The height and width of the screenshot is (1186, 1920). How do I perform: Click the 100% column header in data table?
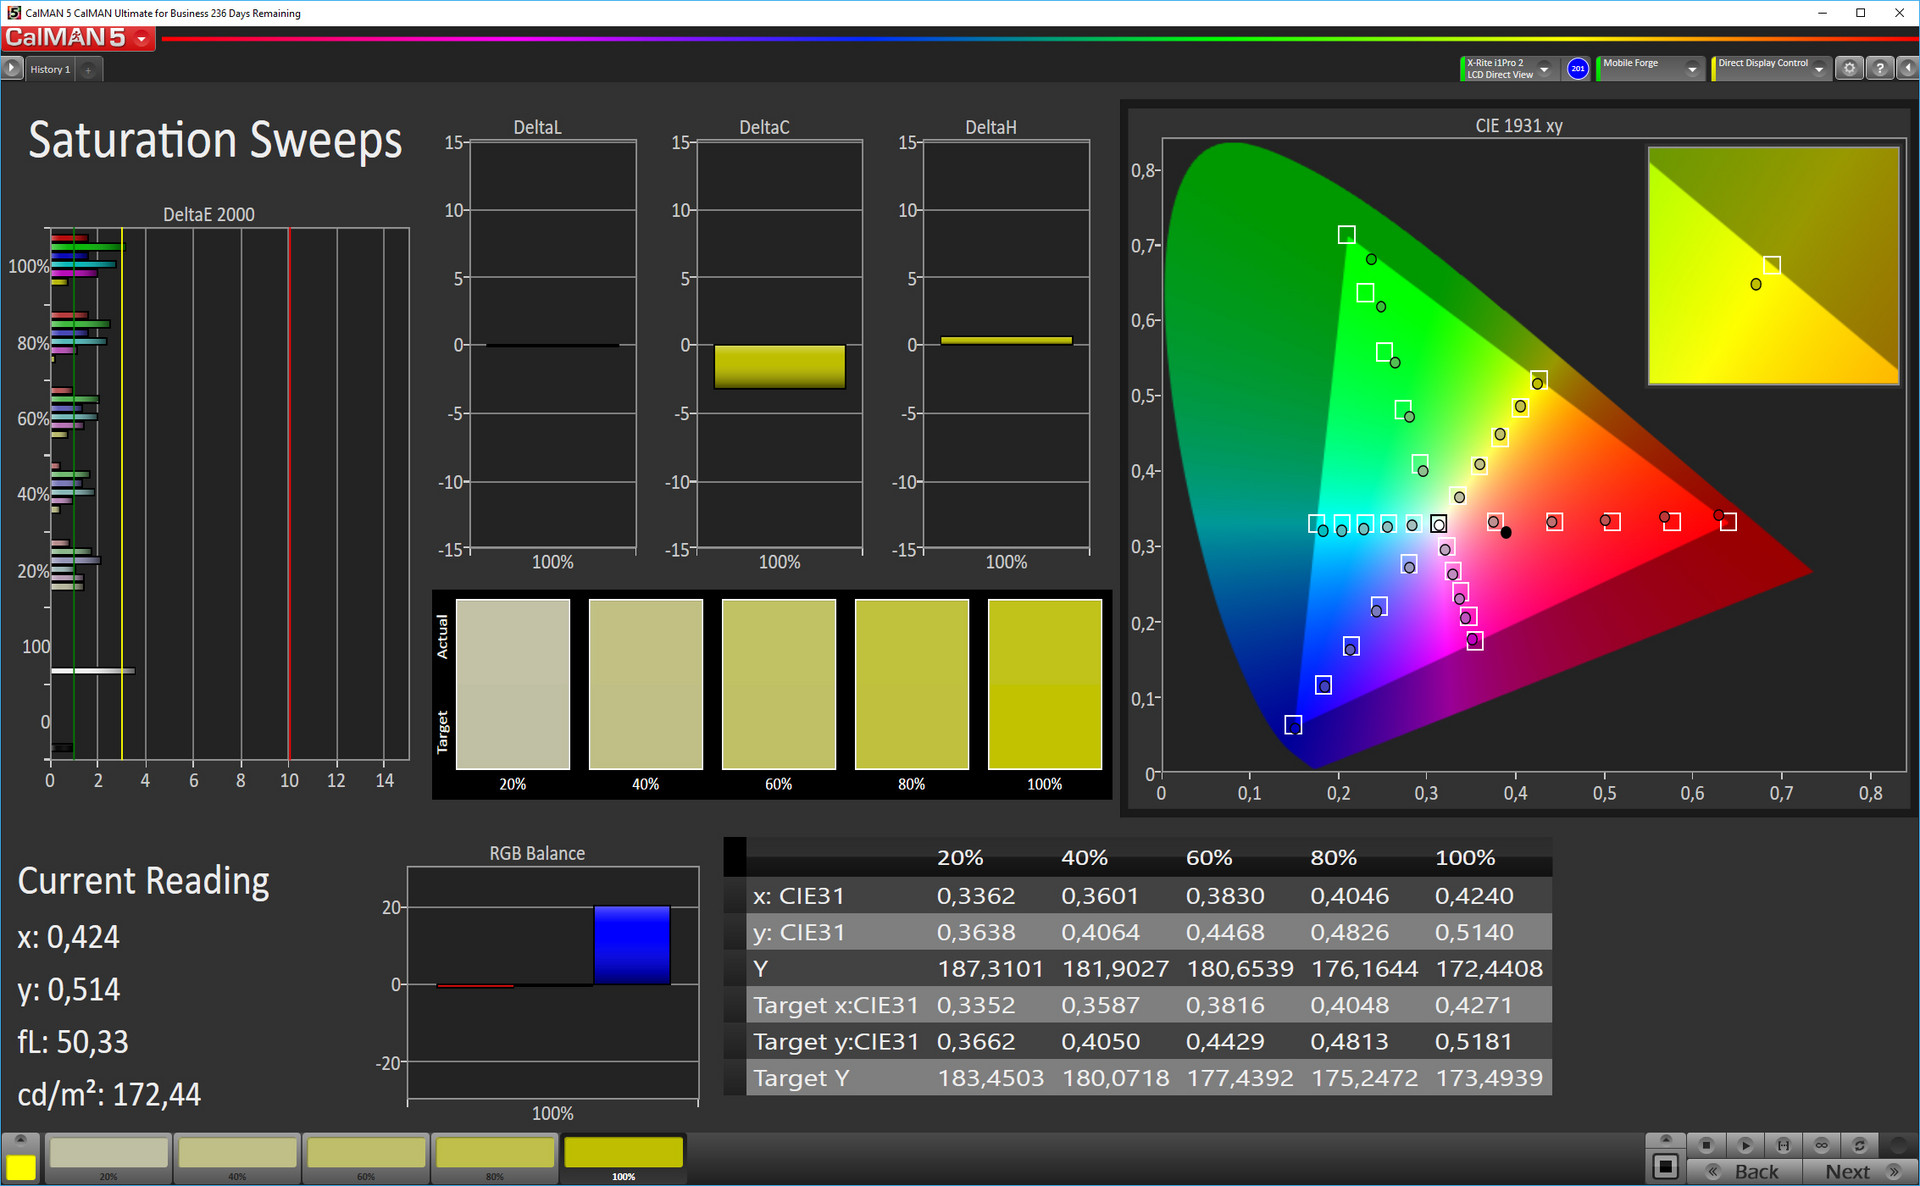[1465, 858]
